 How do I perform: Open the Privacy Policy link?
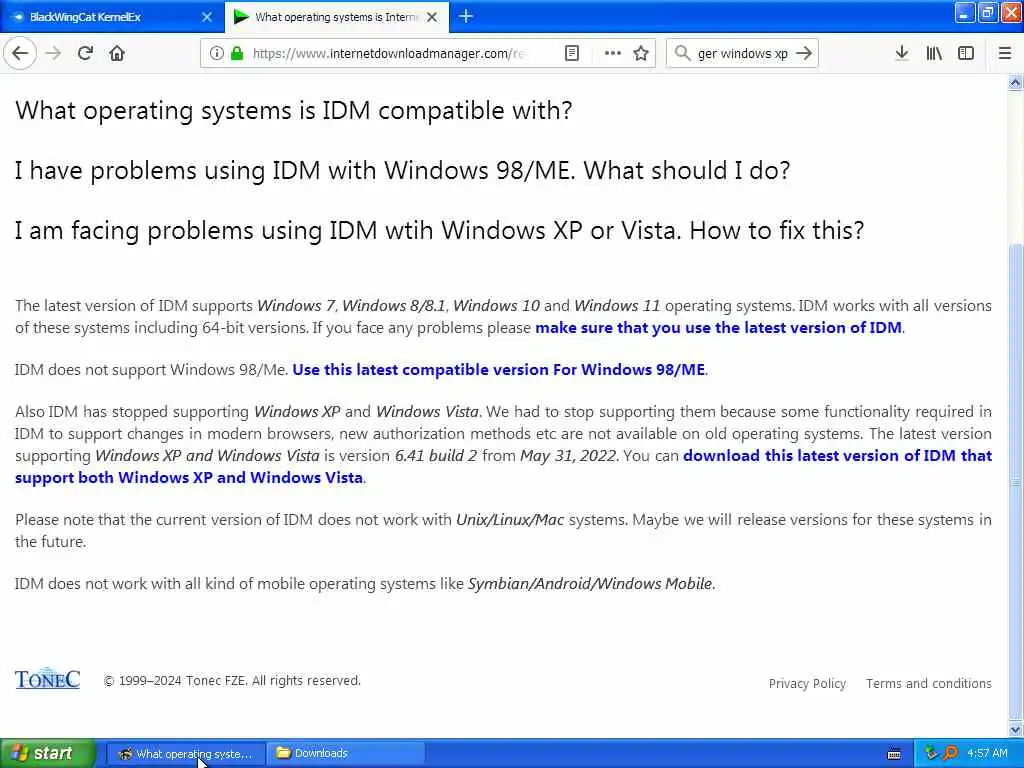807,684
